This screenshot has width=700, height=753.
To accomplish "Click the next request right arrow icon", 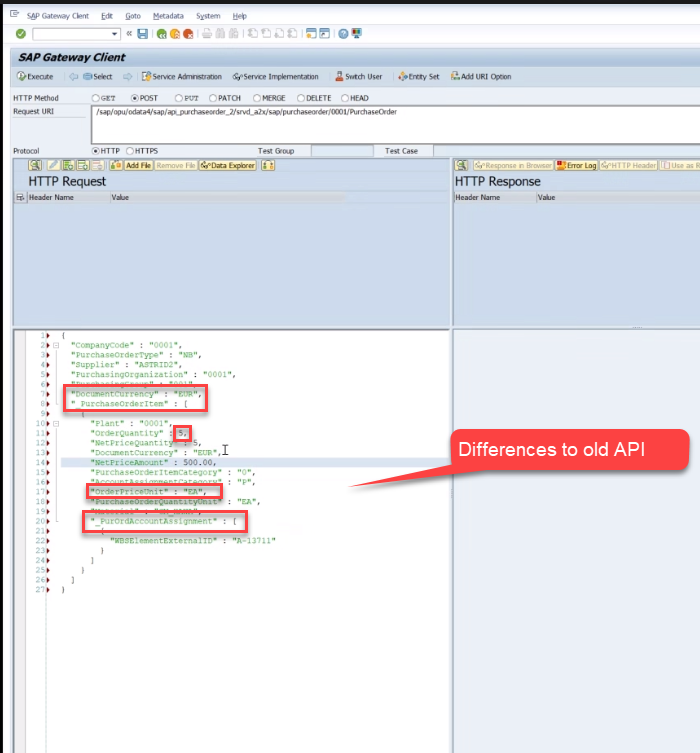I will (x=127, y=76).
